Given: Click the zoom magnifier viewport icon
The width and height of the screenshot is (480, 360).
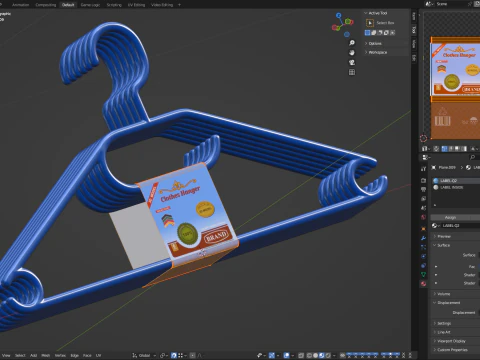Looking at the screenshot, I should [352, 43].
